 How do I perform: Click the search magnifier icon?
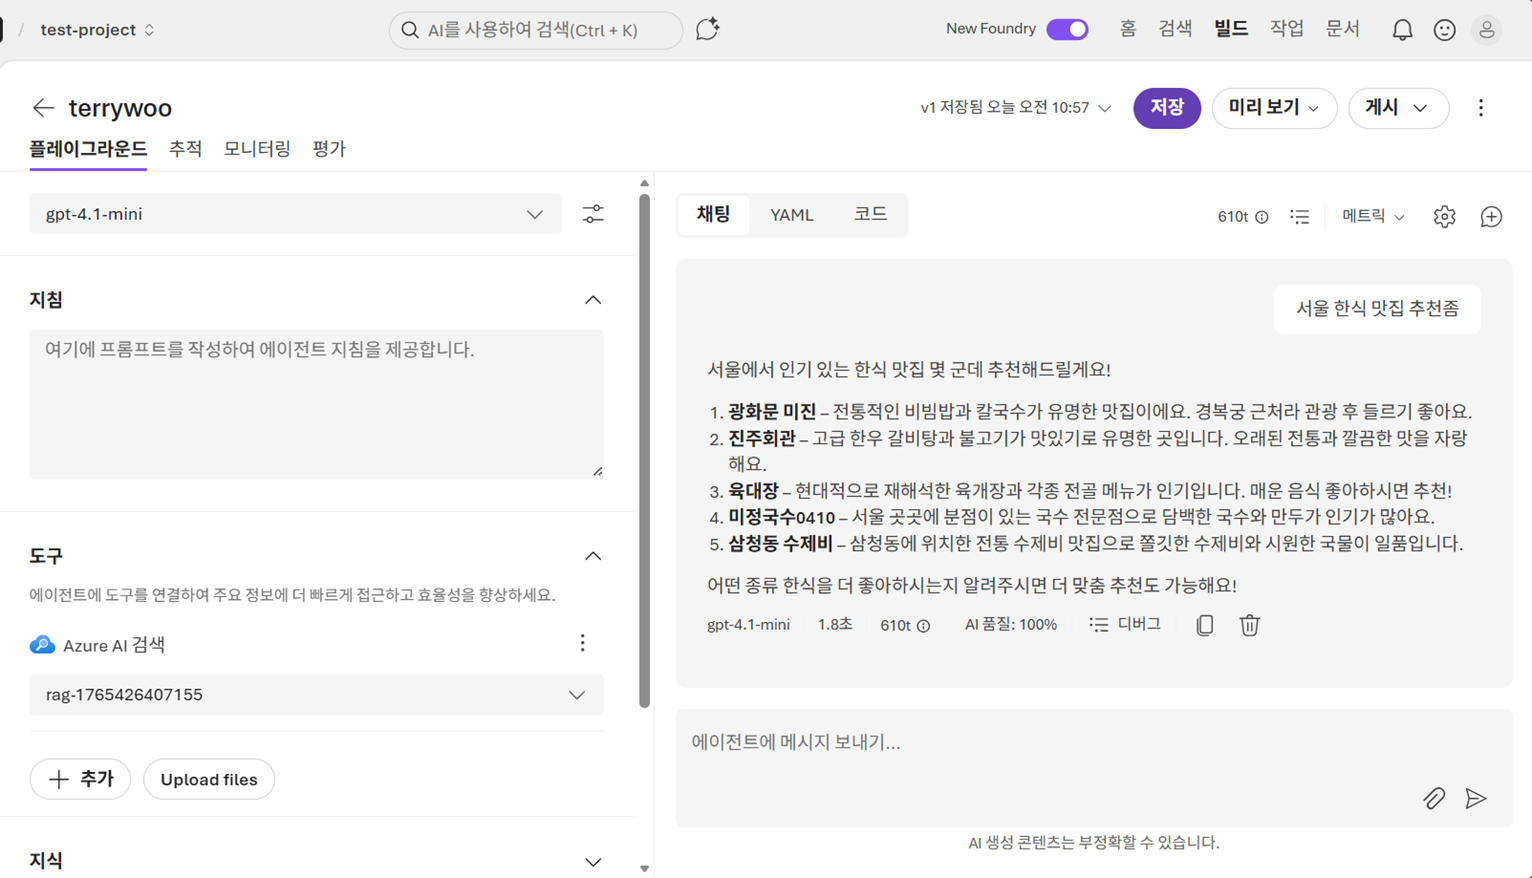[410, 30]
